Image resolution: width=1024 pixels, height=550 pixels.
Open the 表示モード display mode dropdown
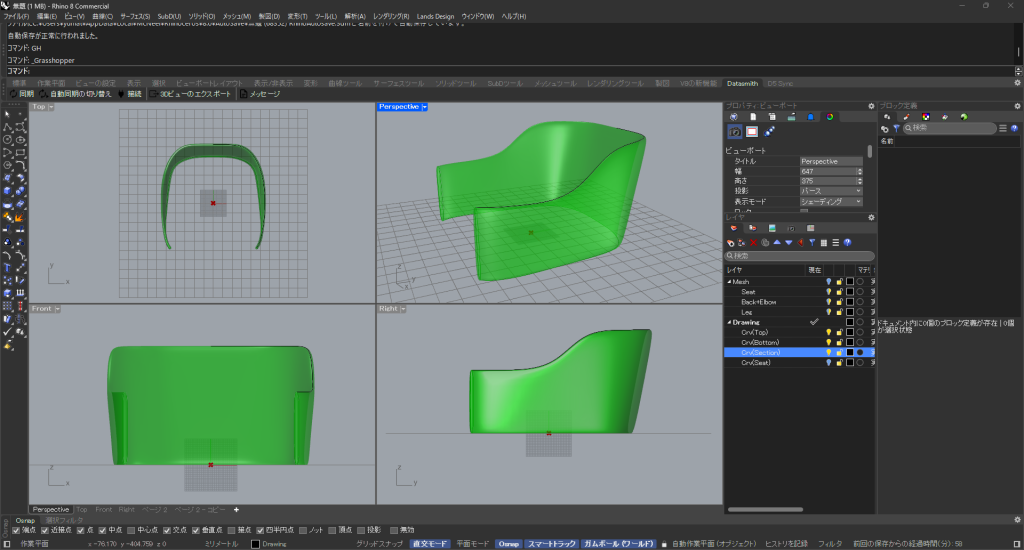[x=830, y=200]
